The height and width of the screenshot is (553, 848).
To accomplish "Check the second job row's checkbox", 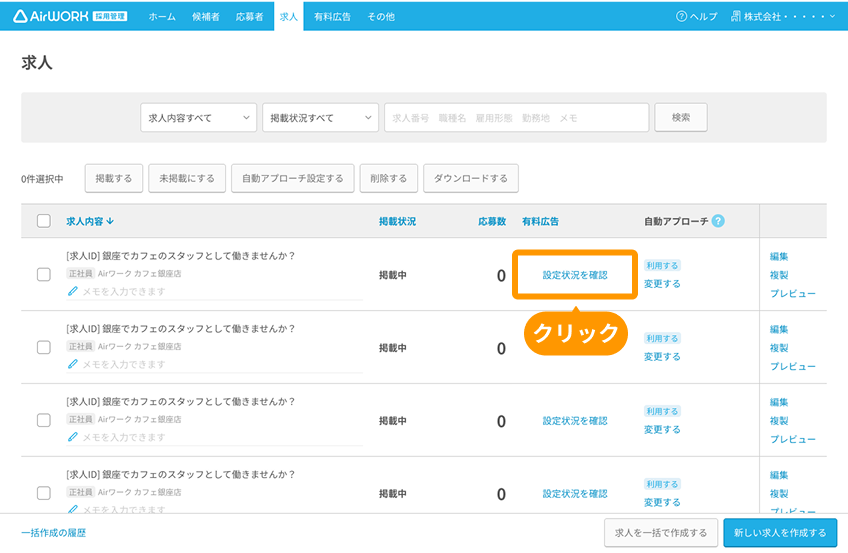I will (x=44, y=347).
